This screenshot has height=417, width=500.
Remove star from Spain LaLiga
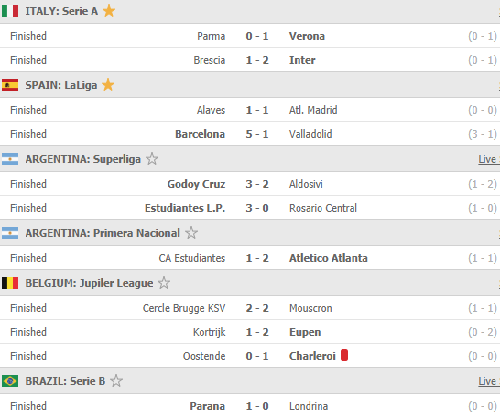pos(108,85)
